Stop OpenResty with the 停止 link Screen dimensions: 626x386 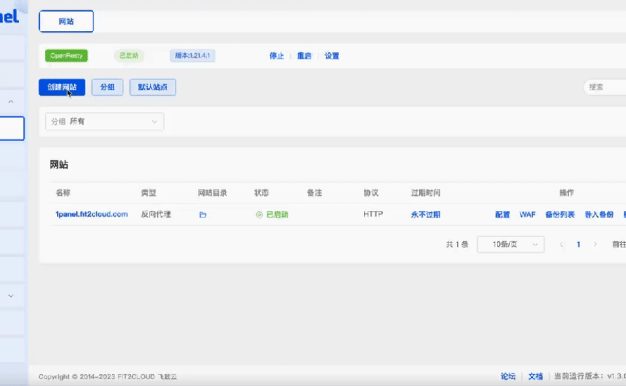click(x=276, y=56)
